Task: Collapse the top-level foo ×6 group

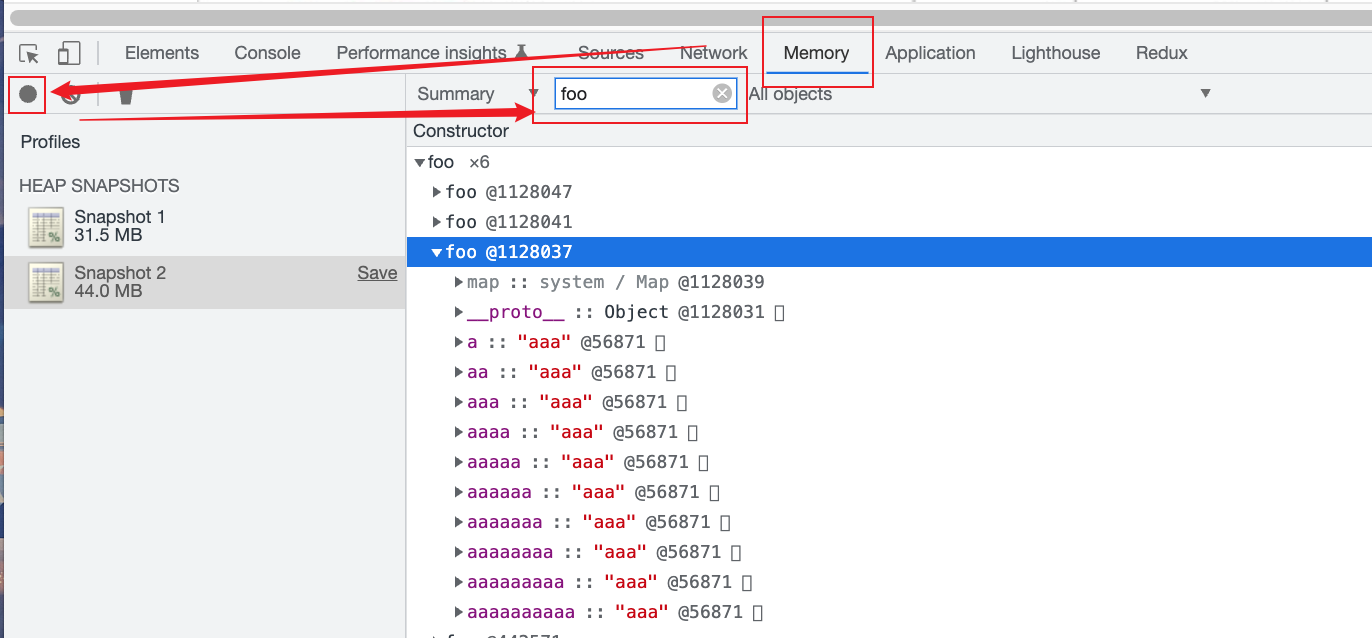Action: pos(418,163)
